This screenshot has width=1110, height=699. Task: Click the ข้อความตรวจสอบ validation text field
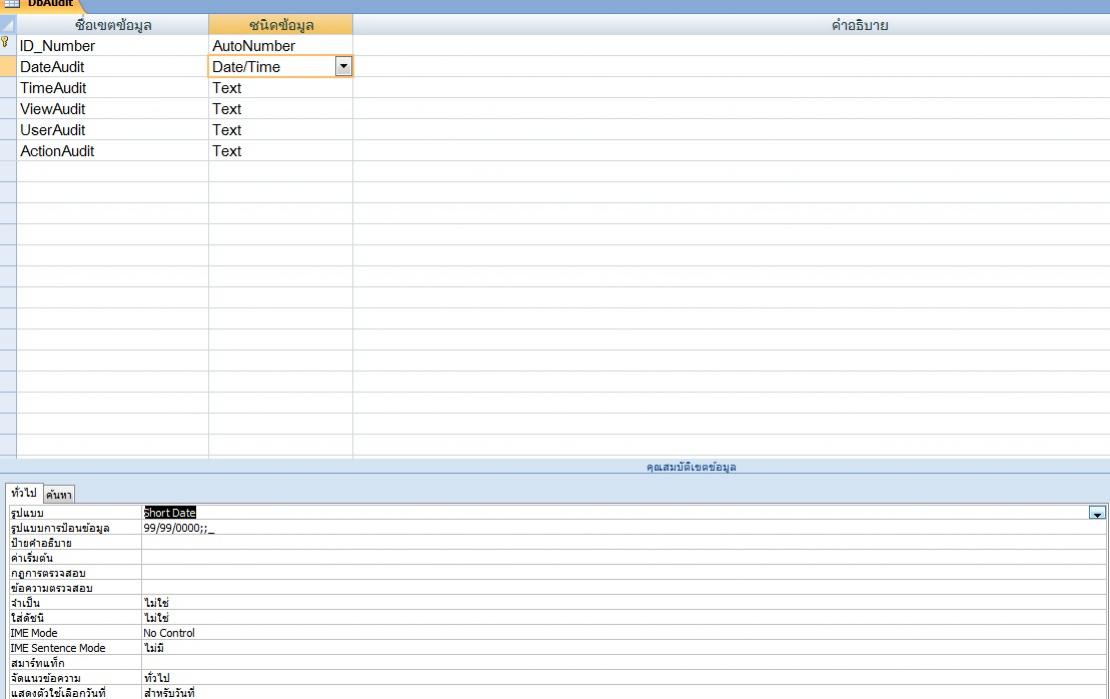[x=624, y=588]
